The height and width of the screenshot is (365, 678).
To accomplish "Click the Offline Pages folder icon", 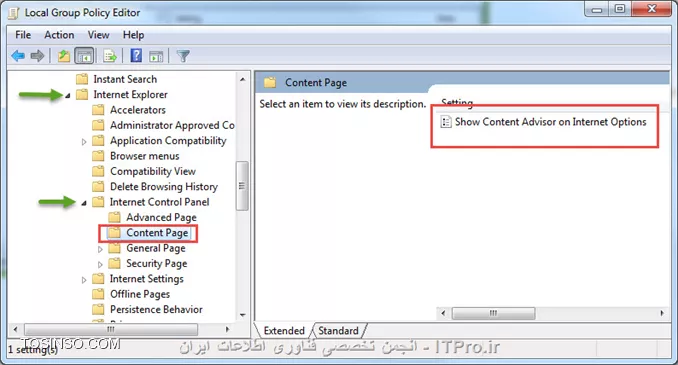I will click(x=99, y=294).
